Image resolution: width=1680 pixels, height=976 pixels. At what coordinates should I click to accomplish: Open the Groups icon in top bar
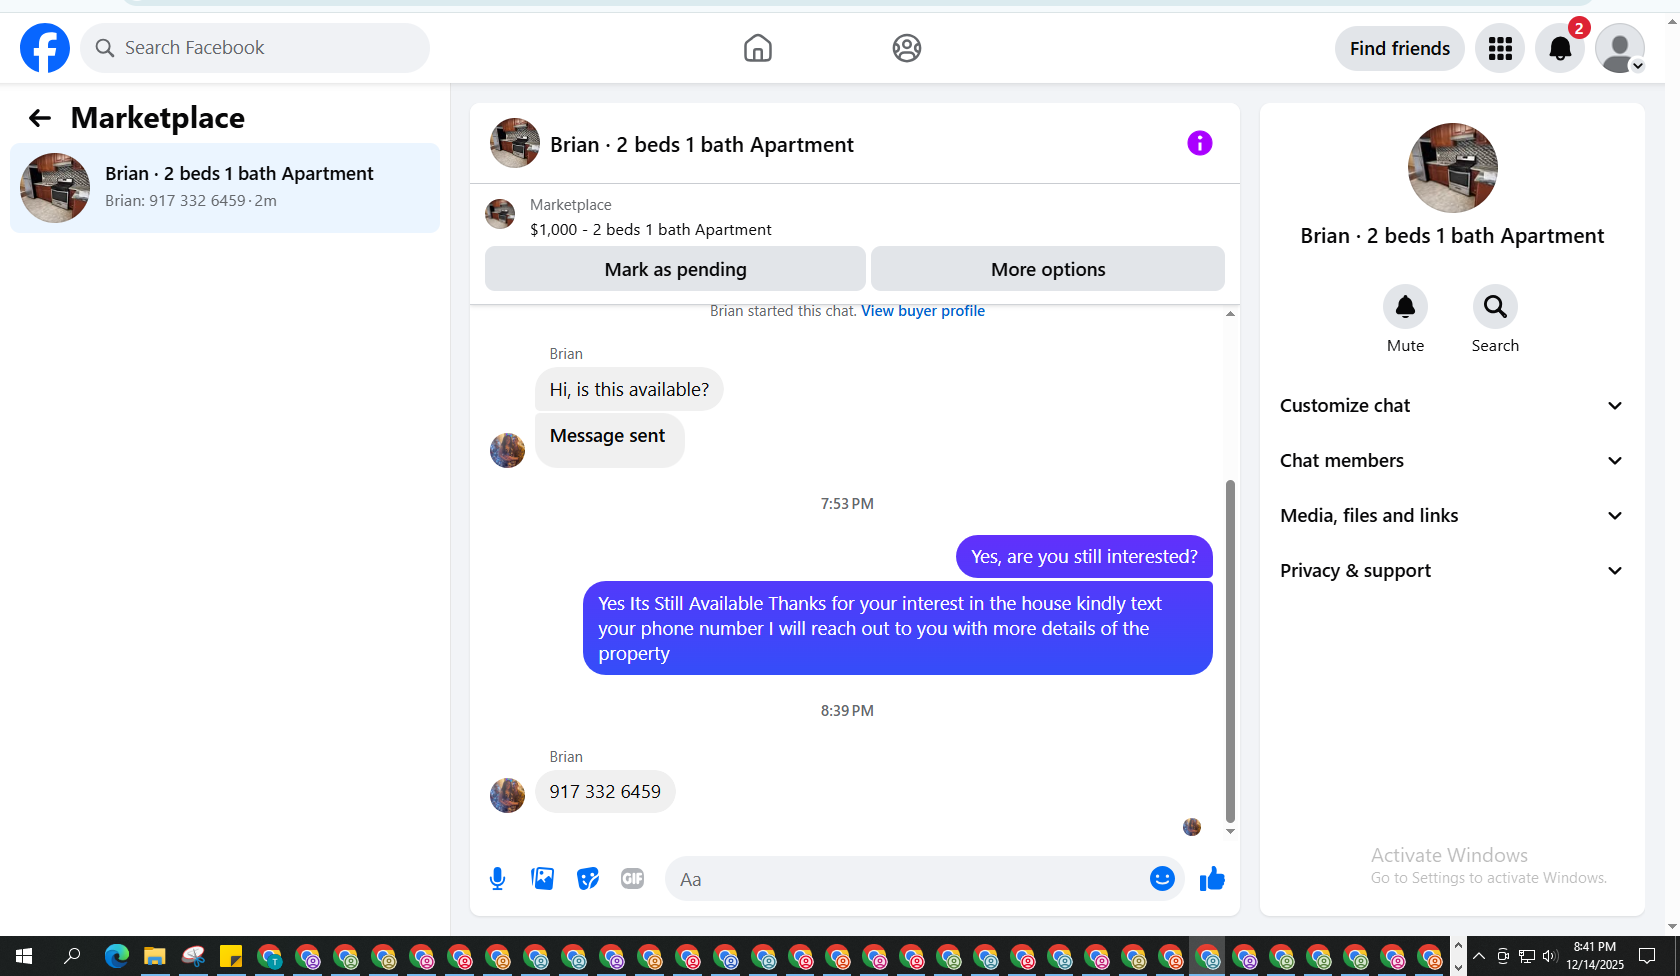pyautogui.click(x=907, y=48)
